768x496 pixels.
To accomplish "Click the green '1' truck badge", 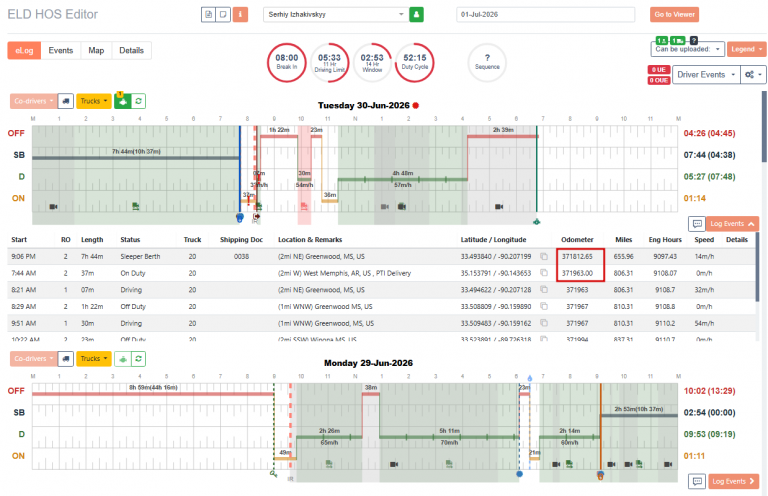I will 678,40.
